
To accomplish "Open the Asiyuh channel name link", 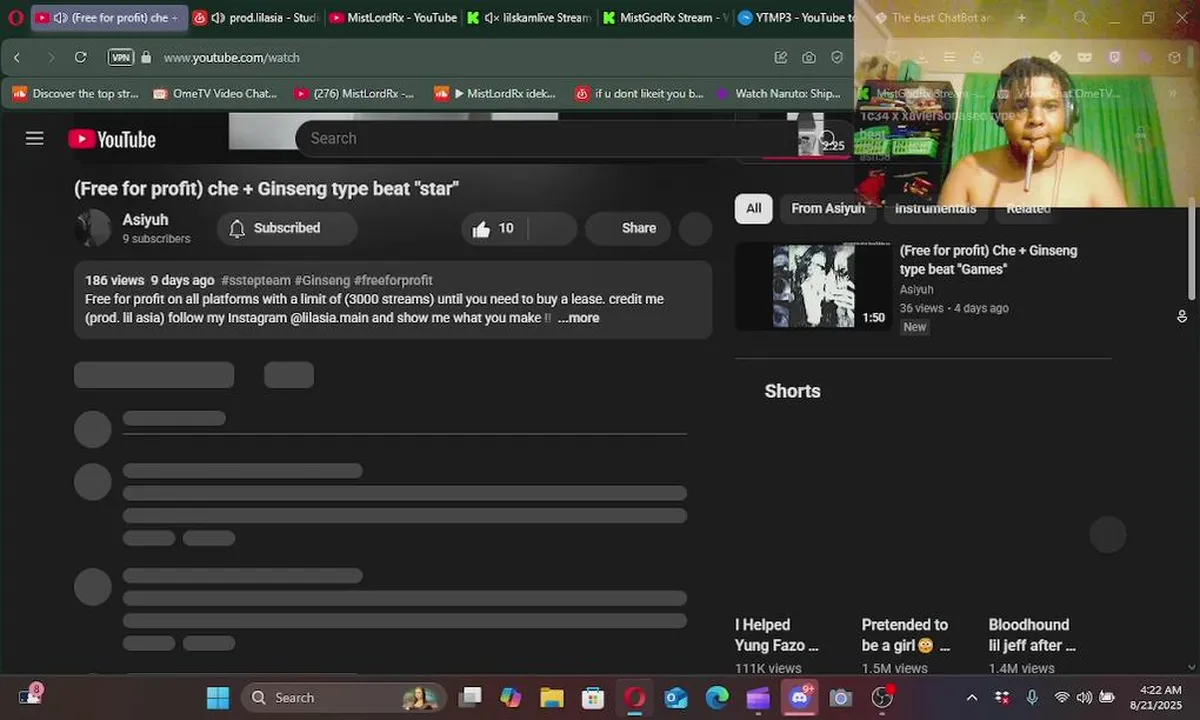I will click(x=145, y=219).
